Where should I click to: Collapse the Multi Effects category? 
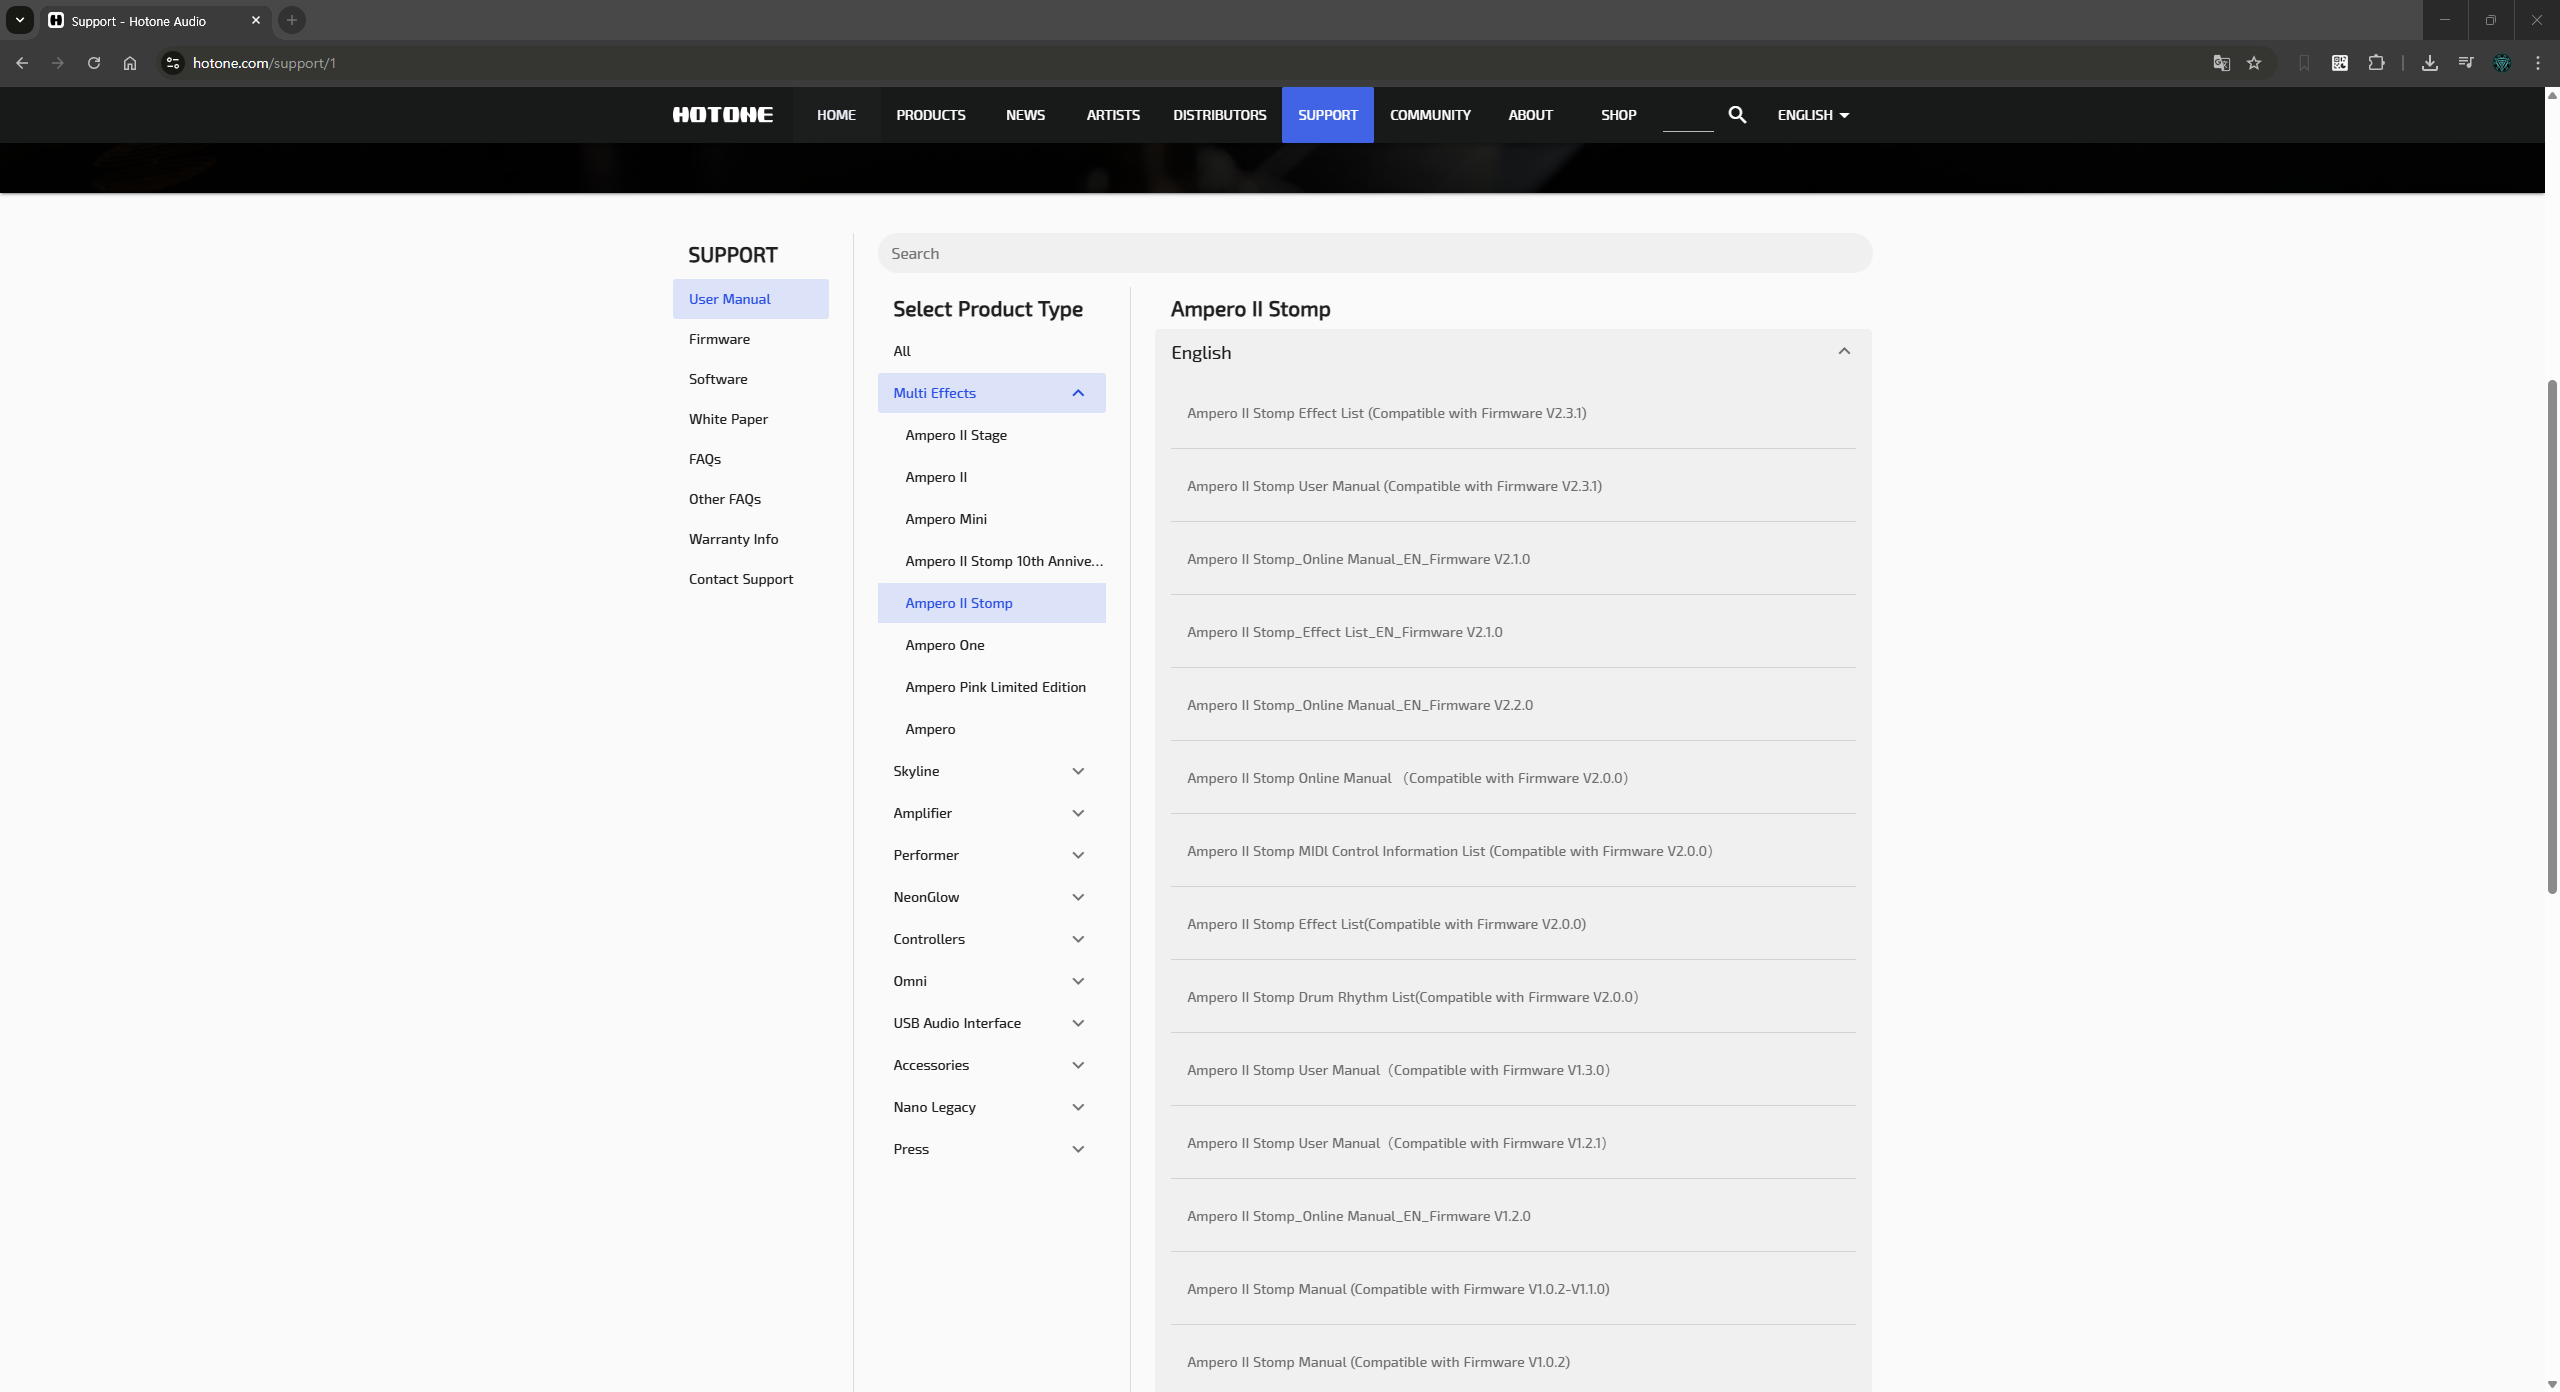pos(1077,393)
